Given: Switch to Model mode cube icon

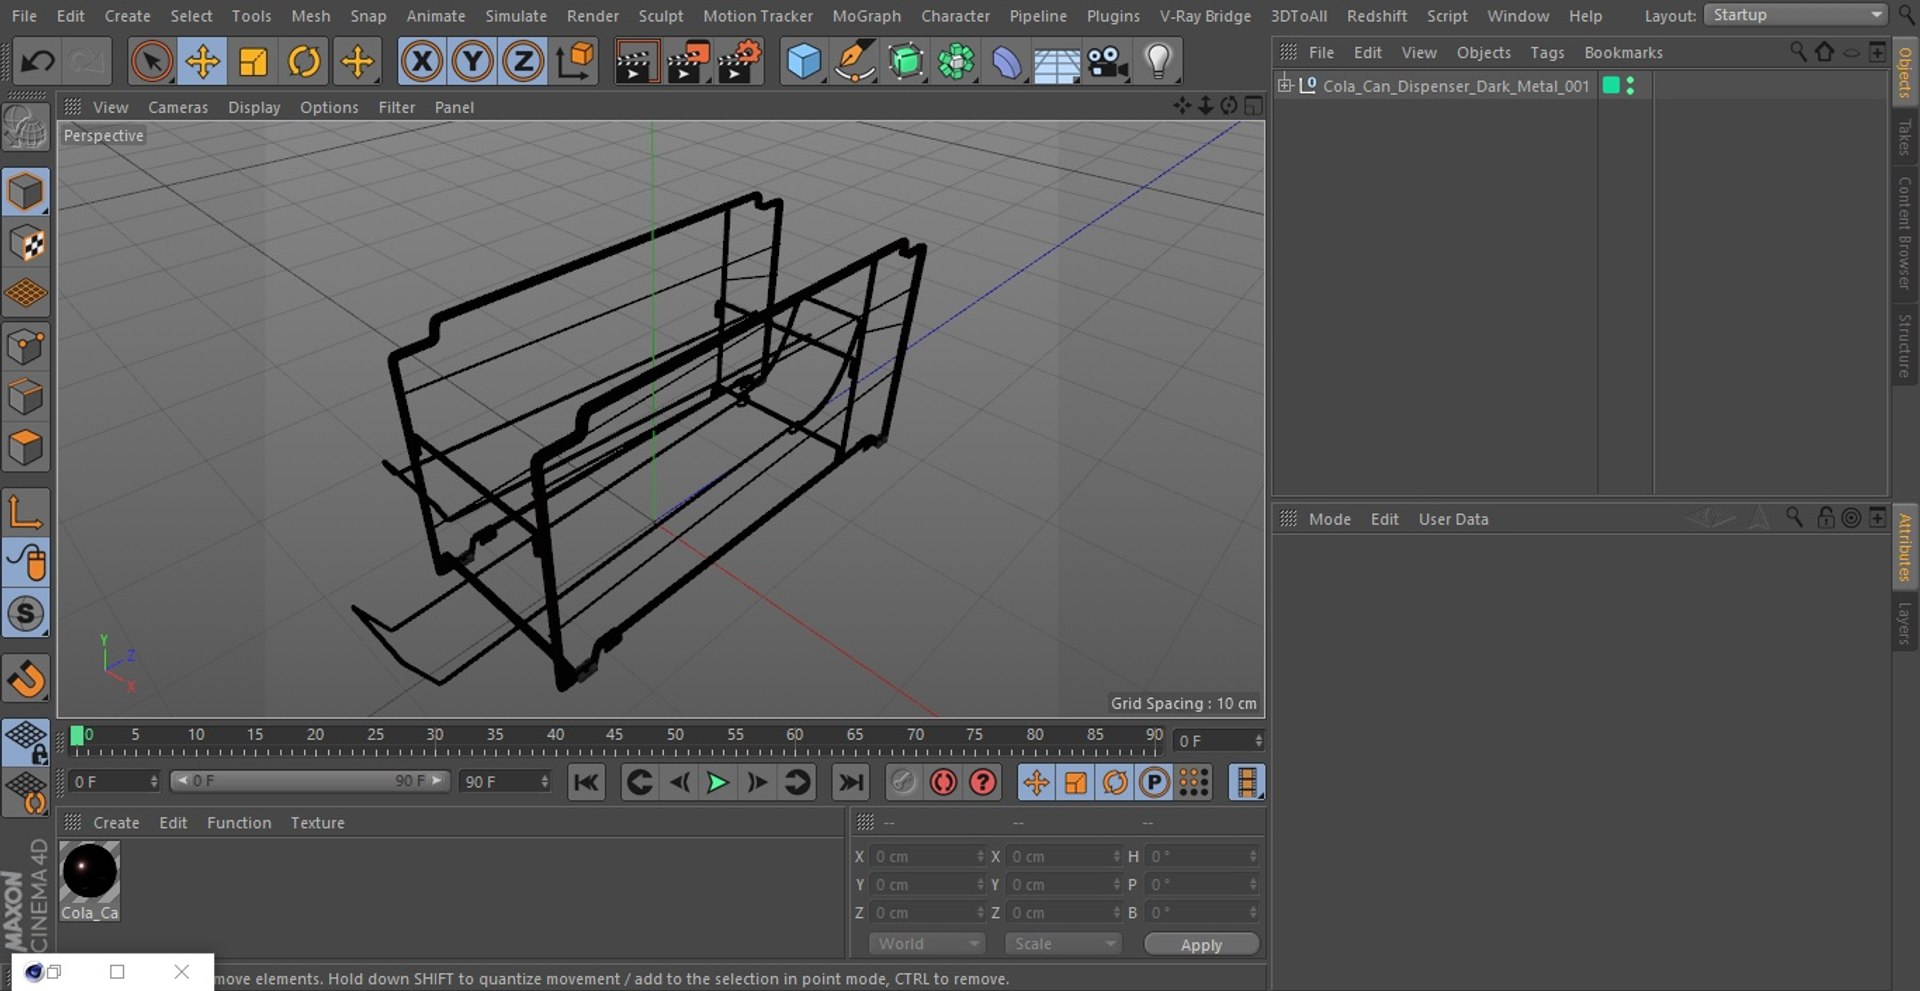Looking at the screenshot, I should (26, 192).
